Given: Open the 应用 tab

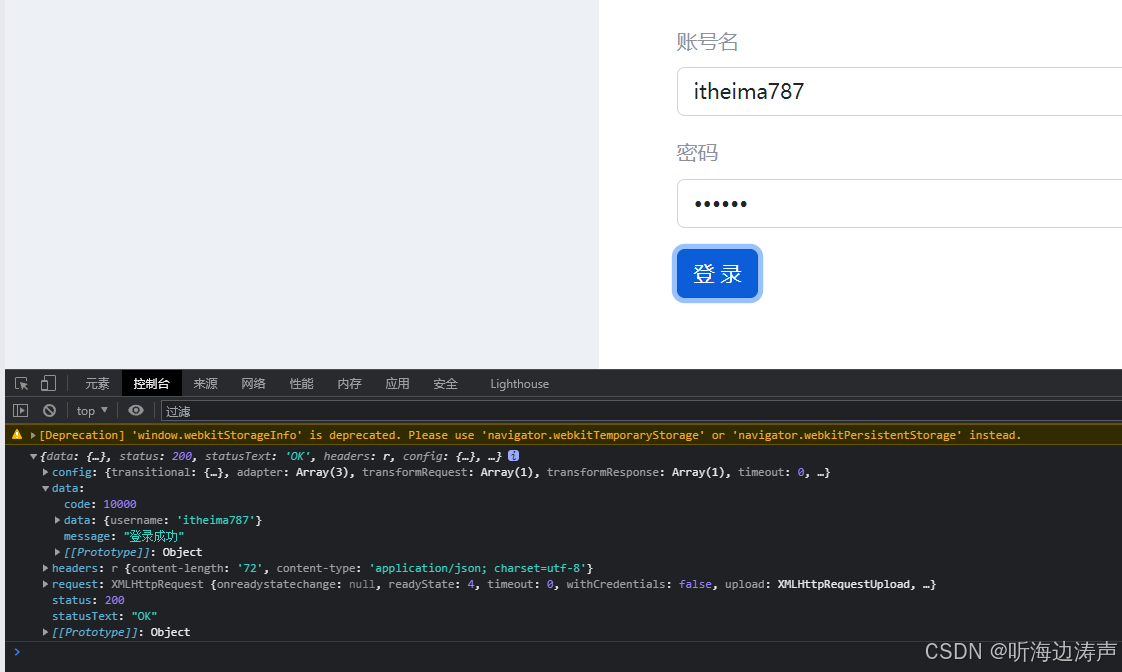Looking at the screenshot, I should click(x=397, y=384).
